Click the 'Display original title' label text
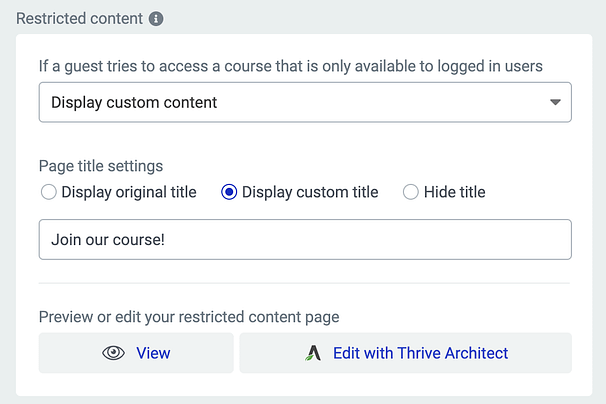 coord(129,192)
